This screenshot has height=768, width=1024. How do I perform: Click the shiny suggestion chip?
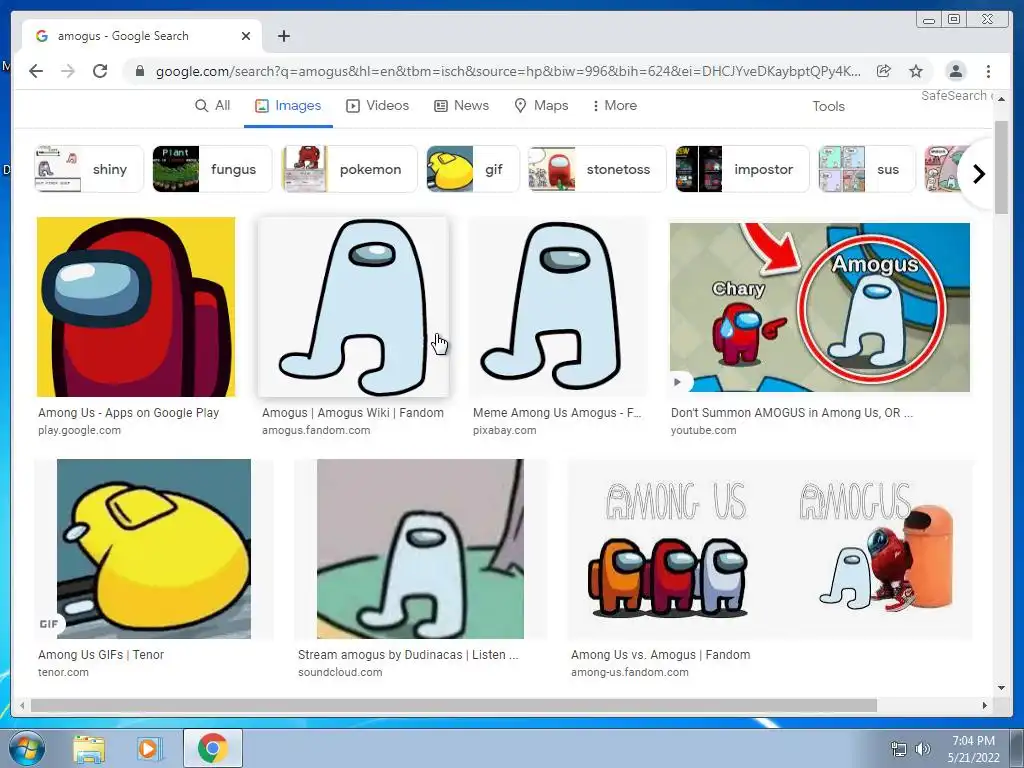tap(88, 169)
